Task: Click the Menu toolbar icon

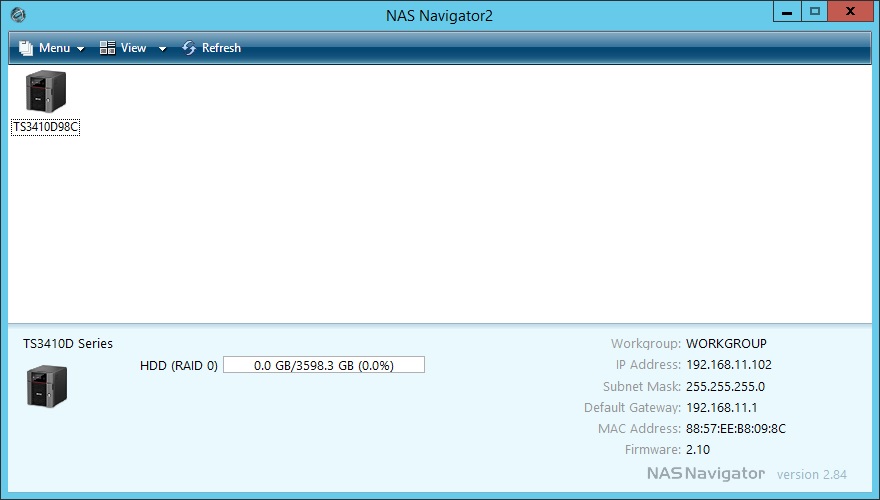Action: pyautogui.click(x=25, y=48)
